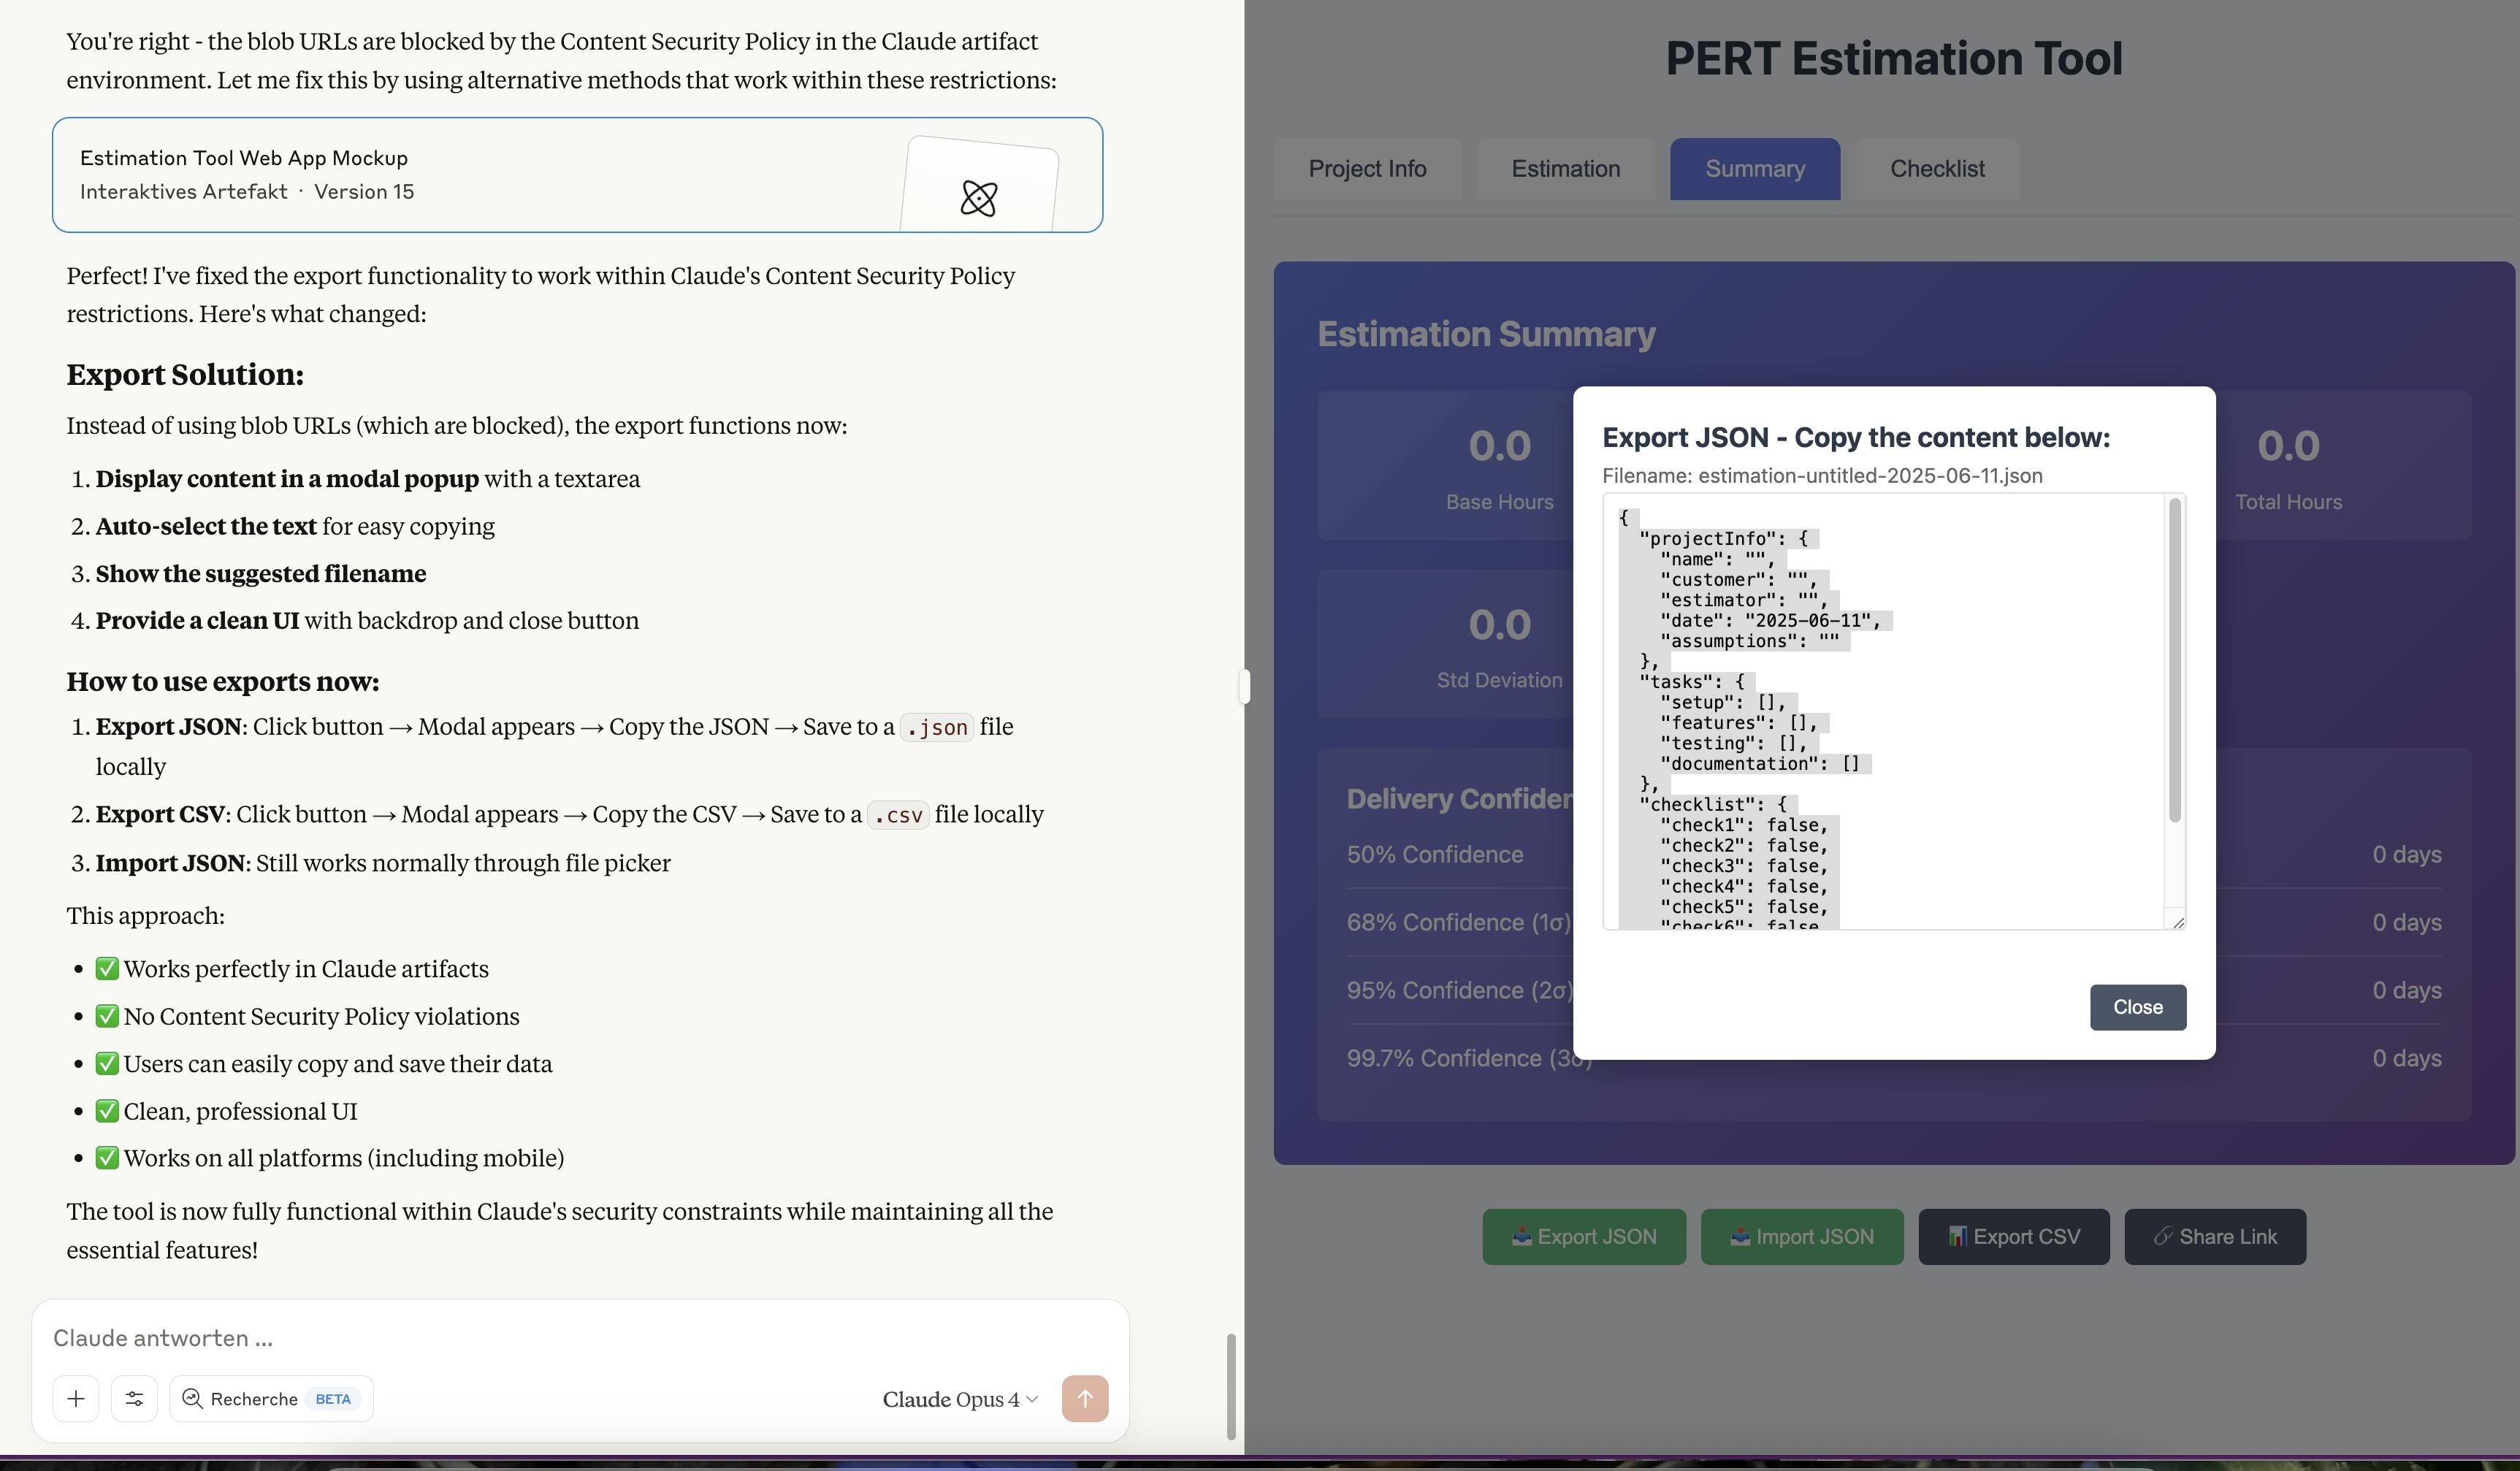Viewport: 2520px width, 1471px height.
Task: Click the Export CSV button
Action: pyautogui.click(x=2014, y=1236)
